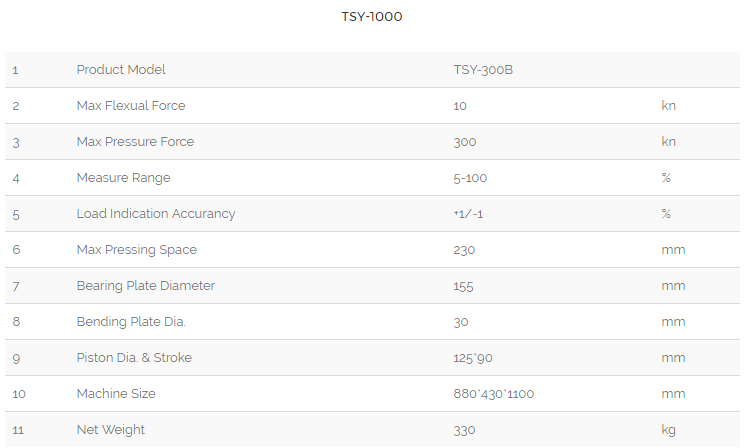Select the Bending Plate Dia. label

pyautogui.click(x=131, y=322)
